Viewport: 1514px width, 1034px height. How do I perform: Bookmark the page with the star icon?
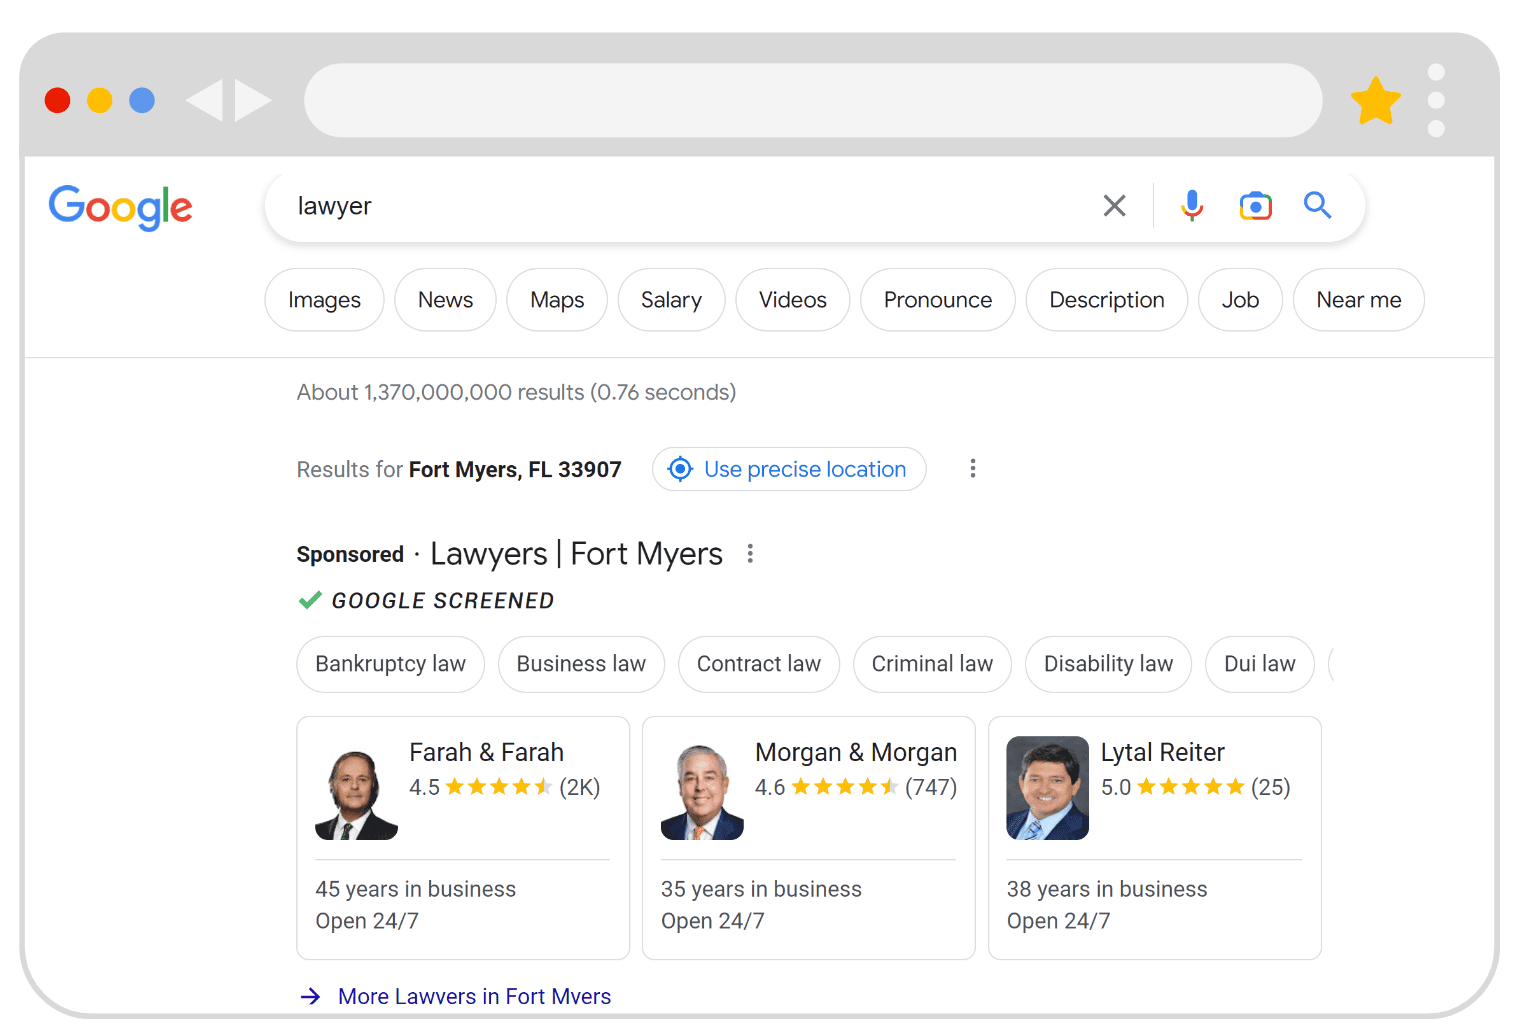coord(1375,101)
